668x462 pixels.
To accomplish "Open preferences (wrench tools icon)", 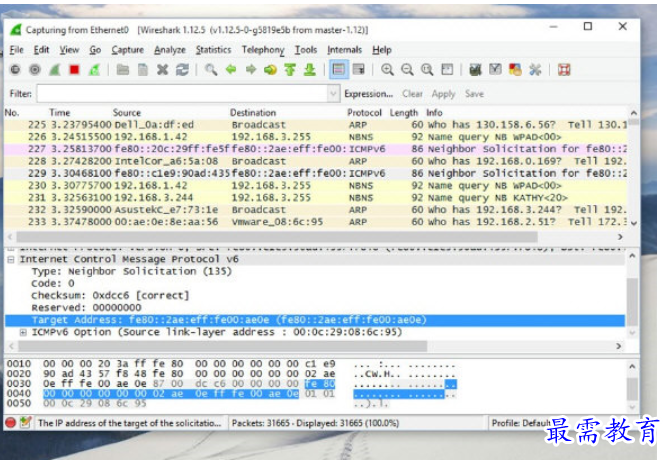I will pos(535,69).
